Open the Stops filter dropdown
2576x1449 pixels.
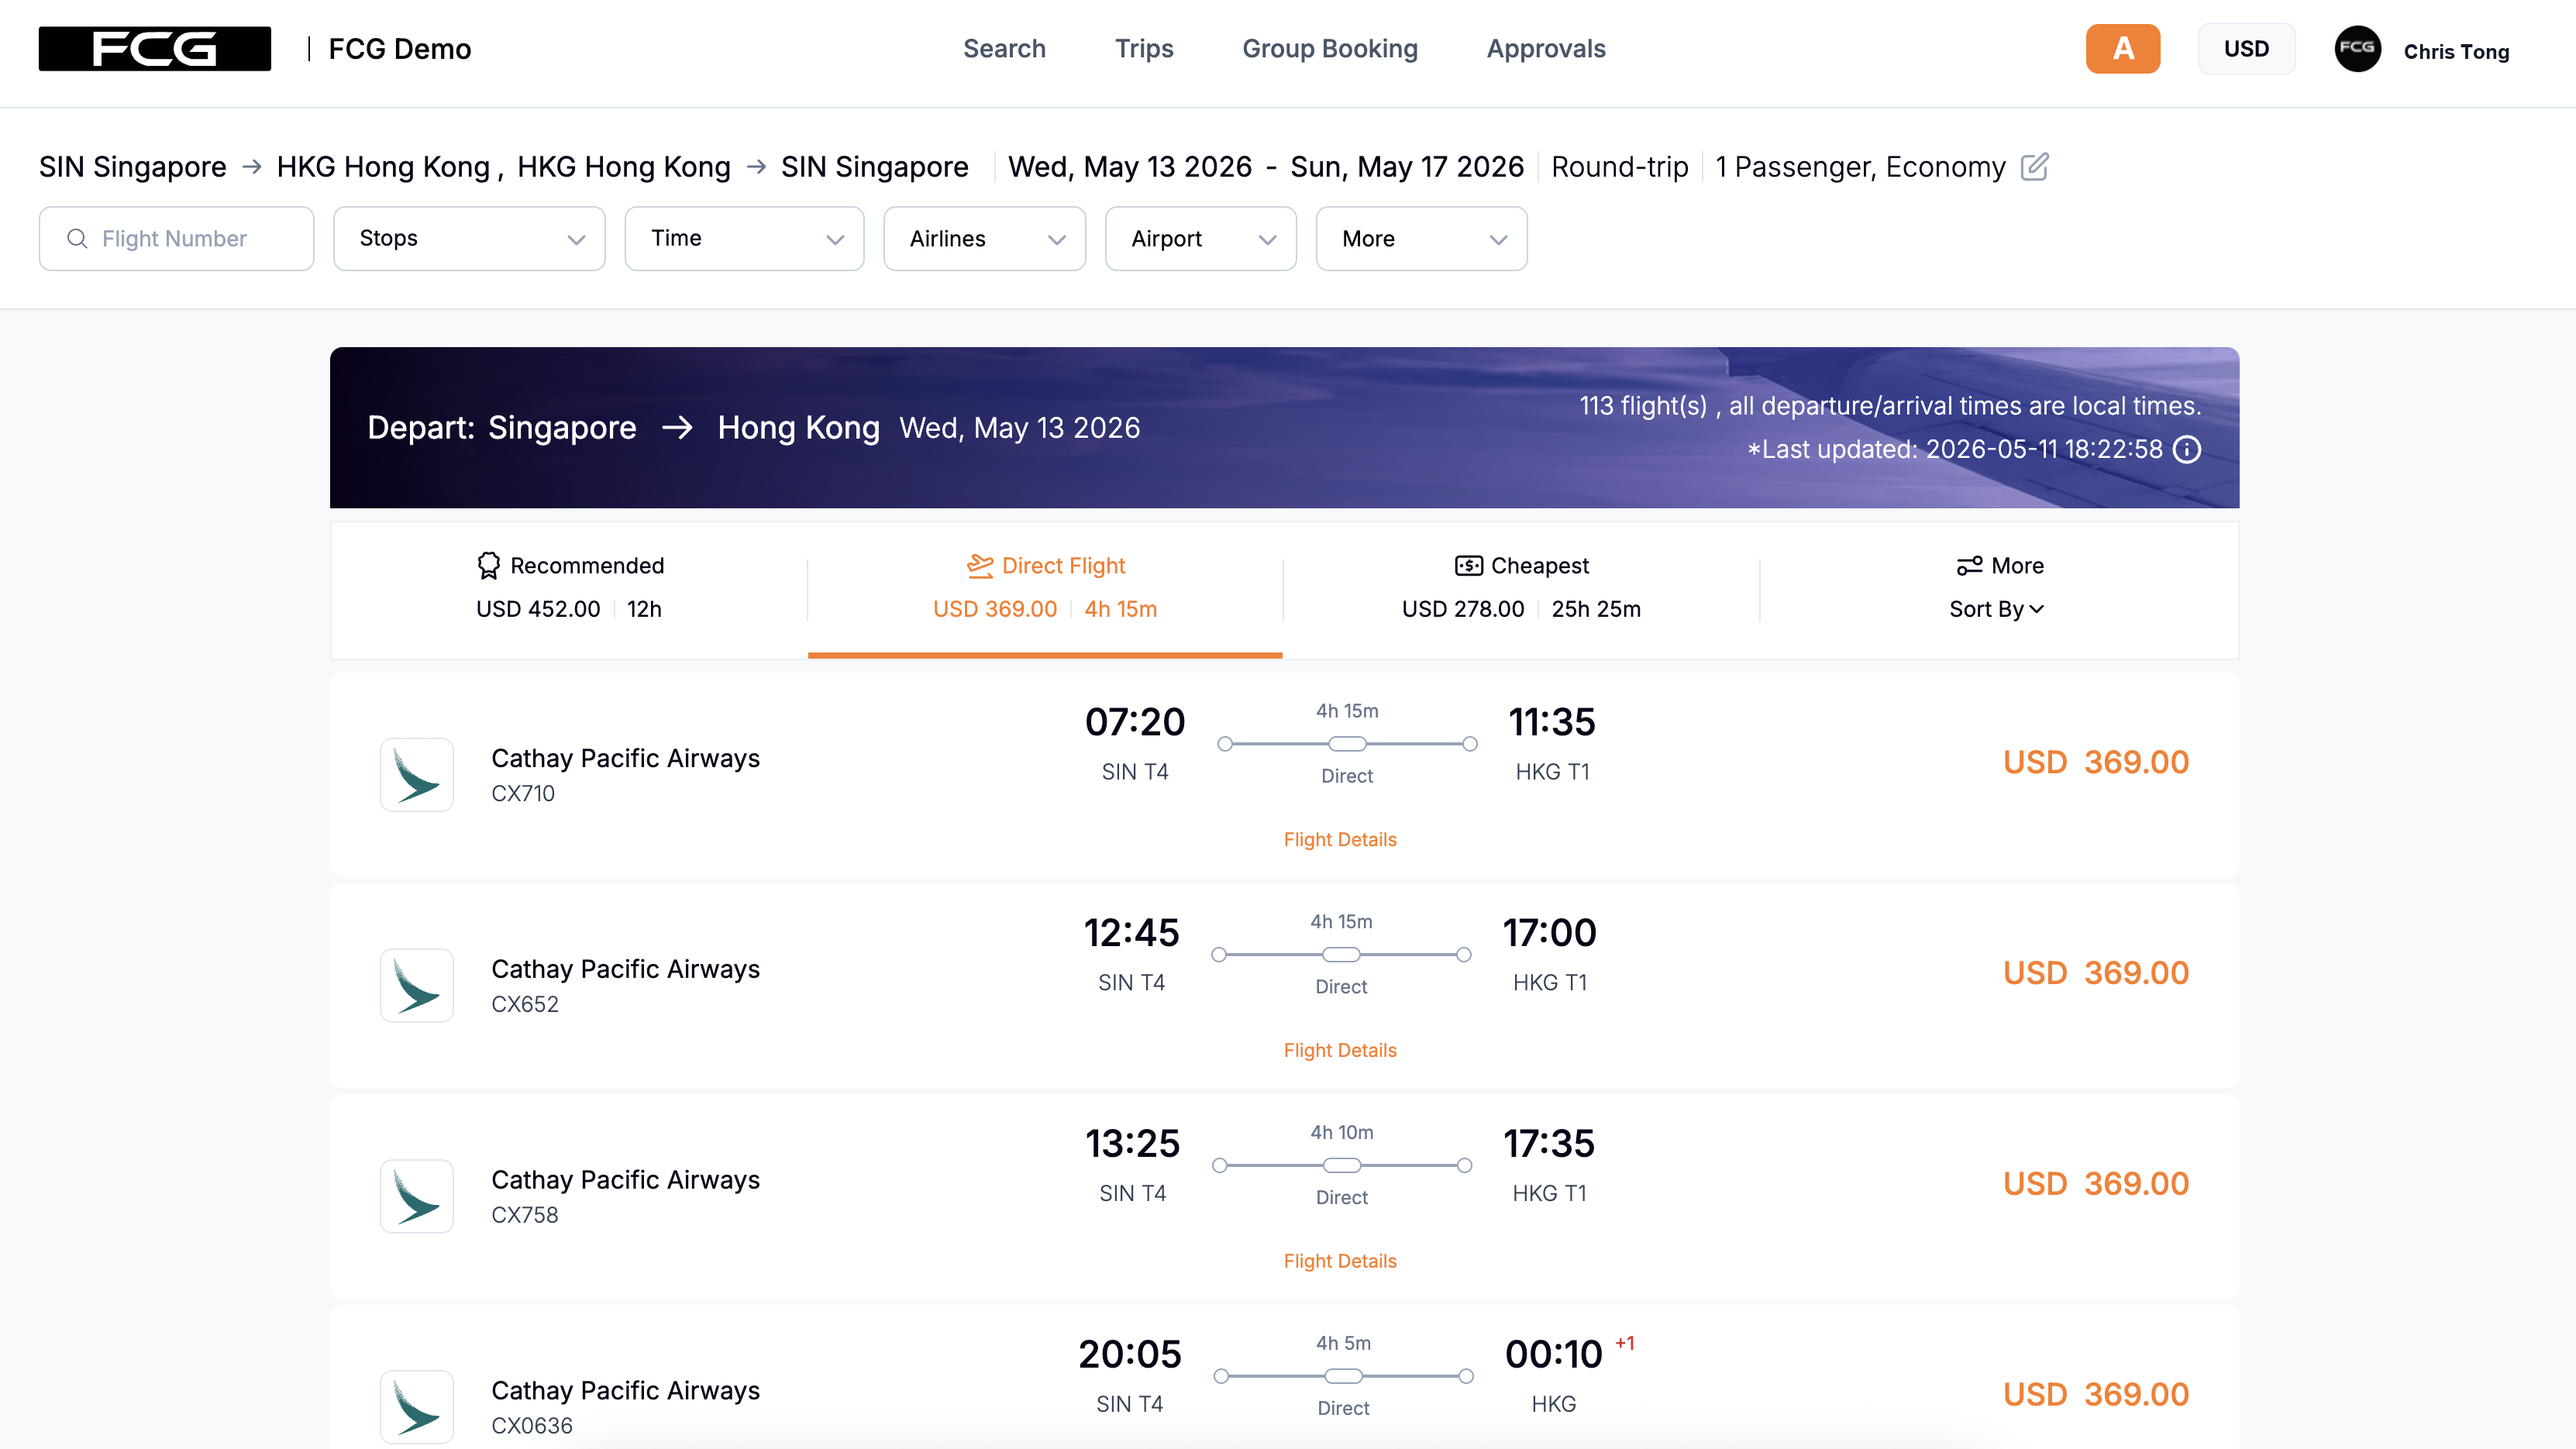pyautogui.click(x=469, y=238)
